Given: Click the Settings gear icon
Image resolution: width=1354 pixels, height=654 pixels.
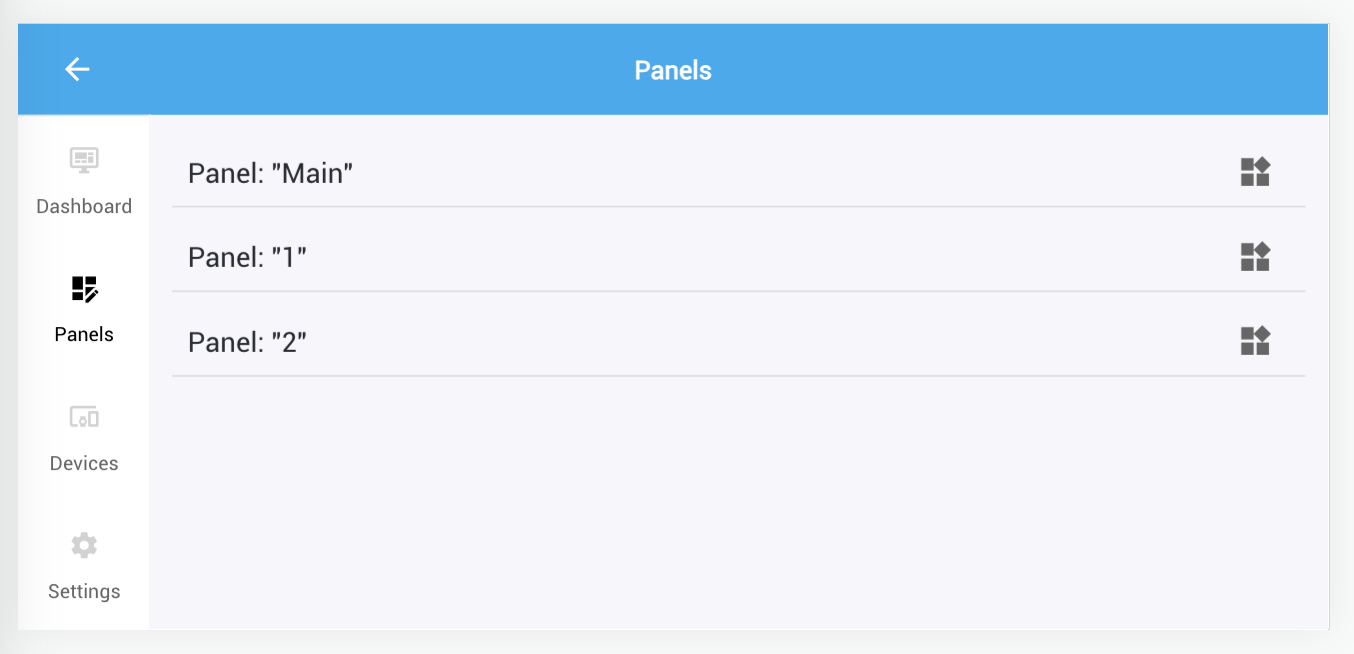Looking at the screenshot, I should [84, 545].
